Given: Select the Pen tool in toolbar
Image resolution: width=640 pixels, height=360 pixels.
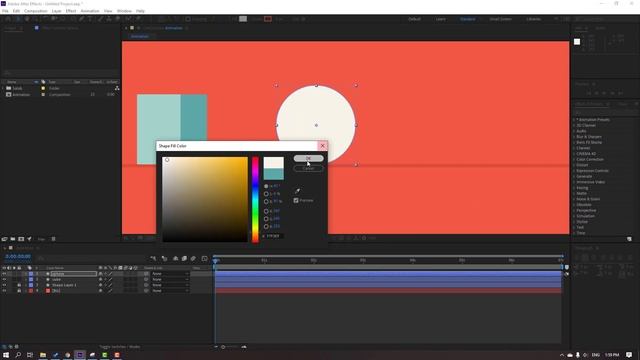Looking at the screenshot, I should pyautogui.click(x=81, y=19).
